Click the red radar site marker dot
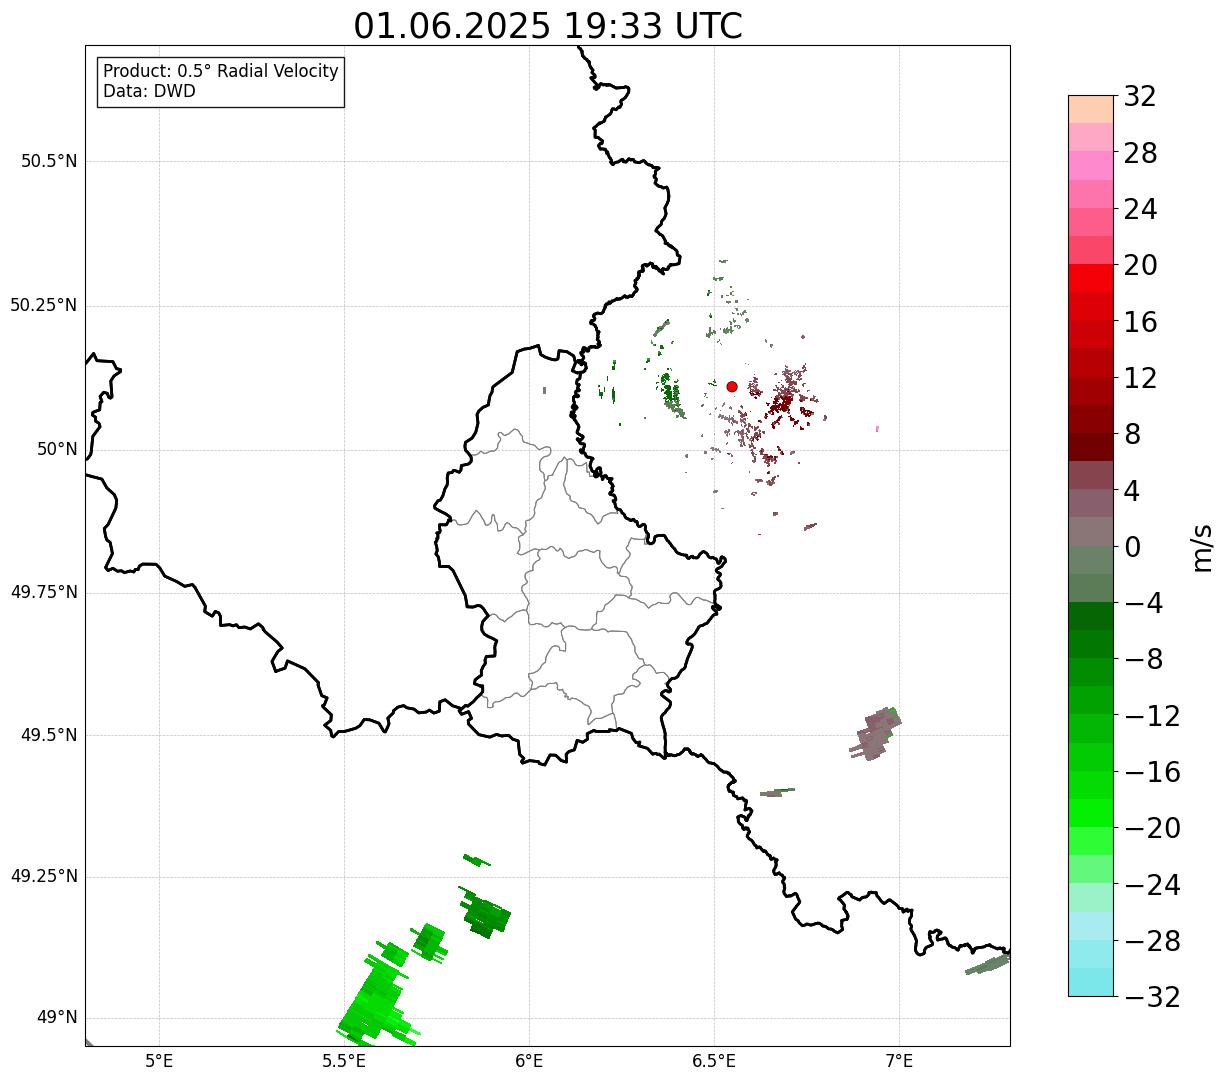The image size is (1225, 1081). pos(732,387)
